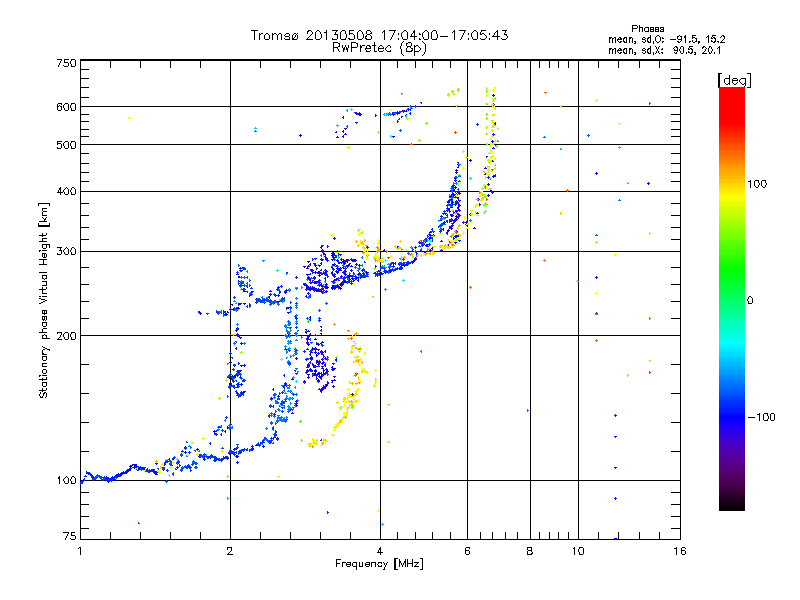The image size is (800, 600).
Task: Click the '500' height tick label
Action: [x=66, y=145]
